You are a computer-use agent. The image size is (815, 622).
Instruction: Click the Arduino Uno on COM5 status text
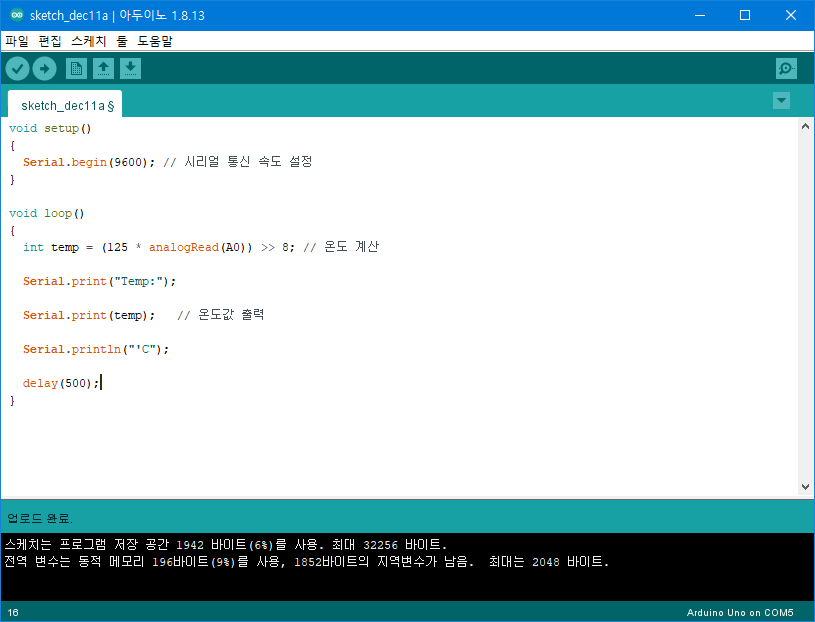[x=740, y=613]
